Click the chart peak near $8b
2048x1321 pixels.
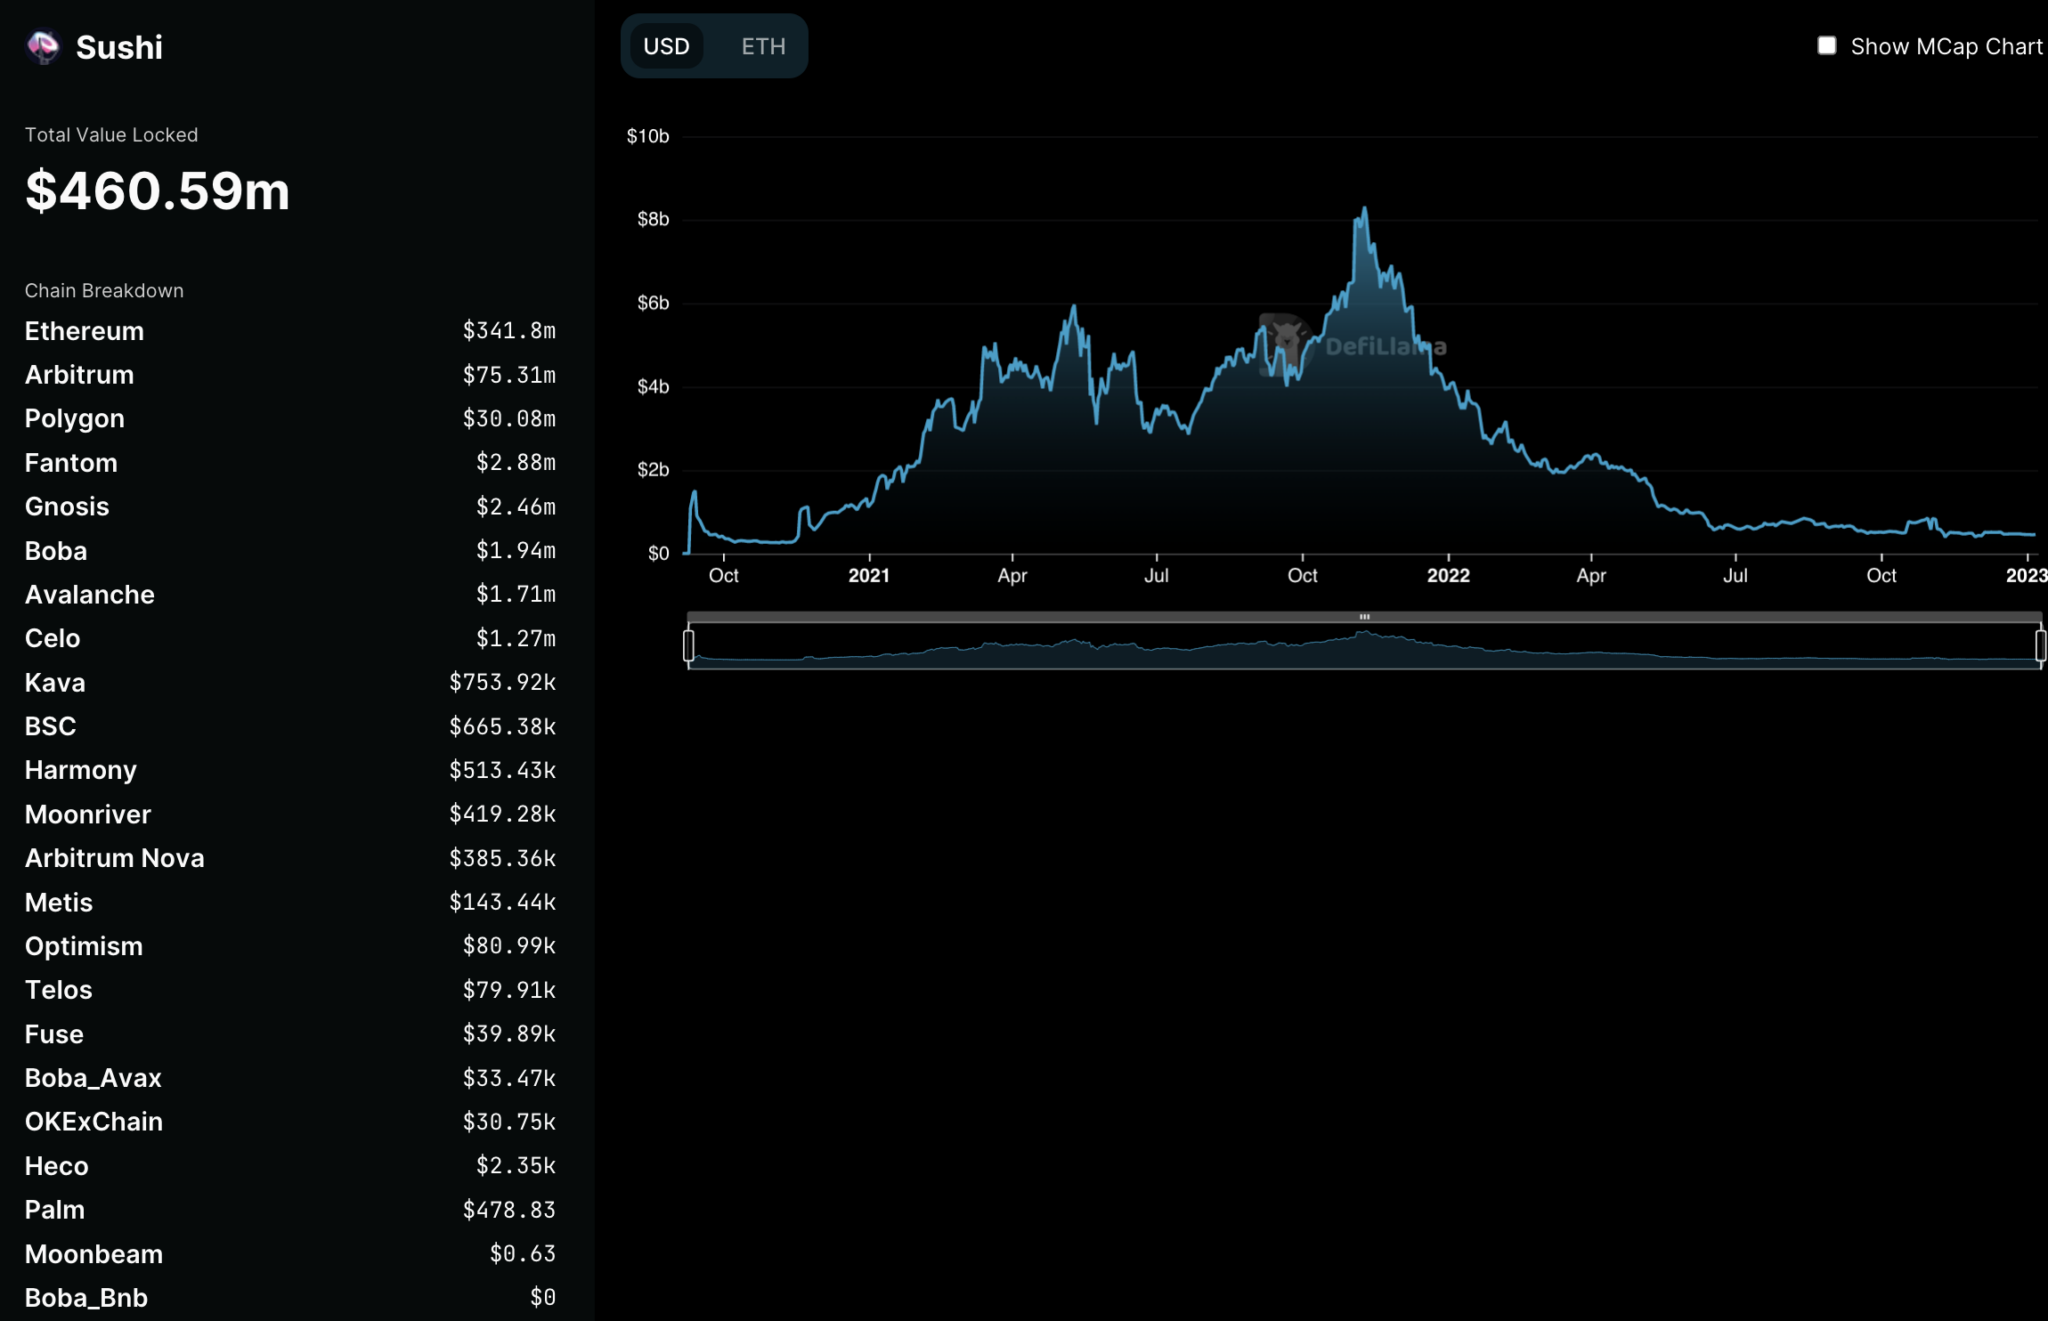1364,210
